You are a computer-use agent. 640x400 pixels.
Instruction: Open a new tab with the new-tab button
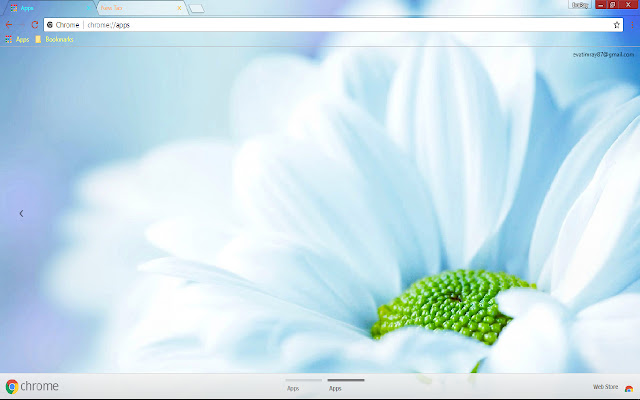point(197,9)
